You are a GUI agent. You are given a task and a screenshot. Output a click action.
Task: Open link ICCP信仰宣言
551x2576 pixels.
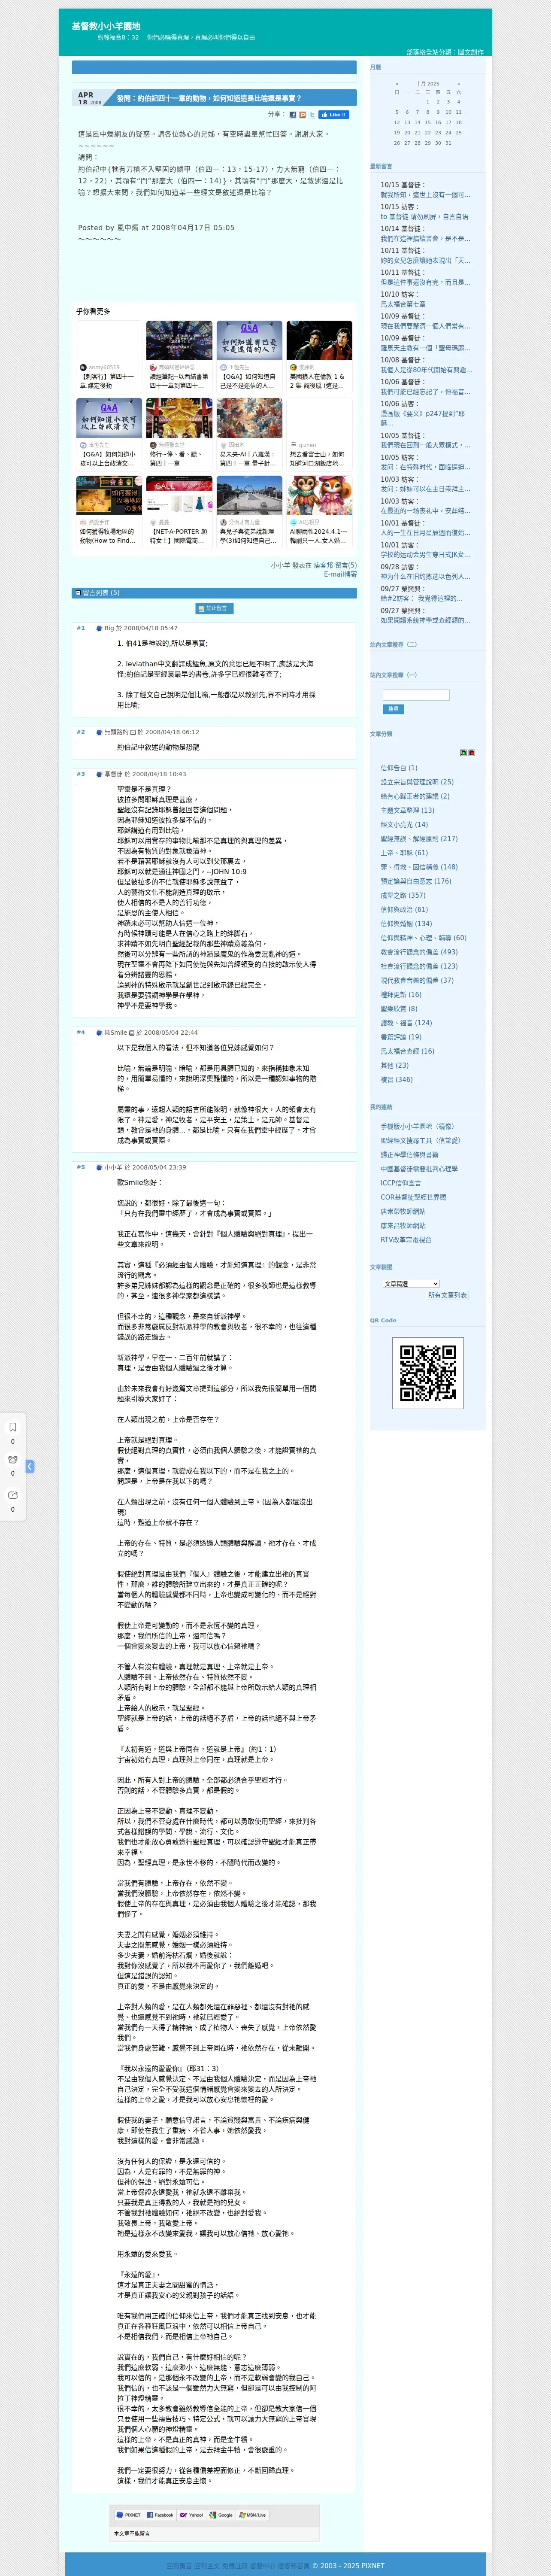click(x=401, y=1183)
